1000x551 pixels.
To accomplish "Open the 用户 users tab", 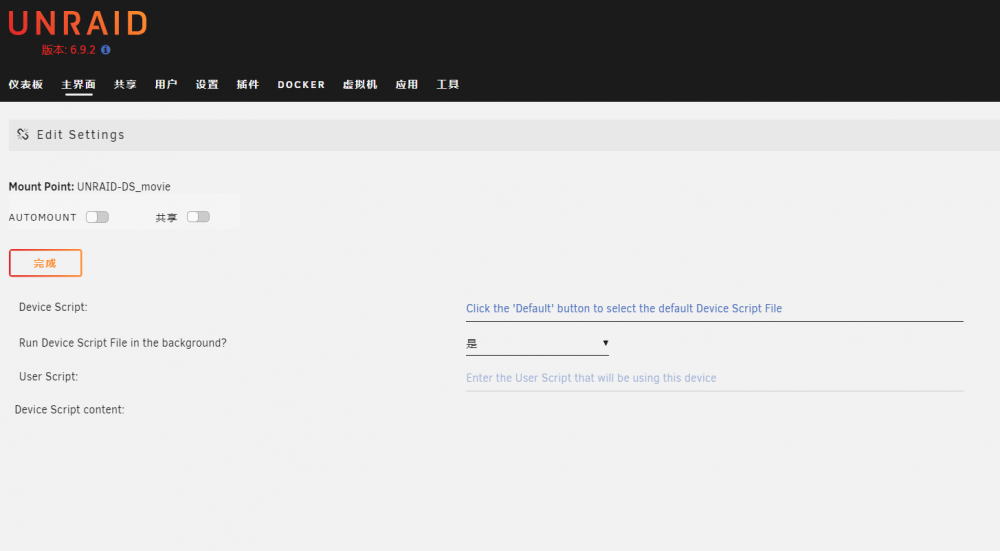I will click(x=166, y=84).
